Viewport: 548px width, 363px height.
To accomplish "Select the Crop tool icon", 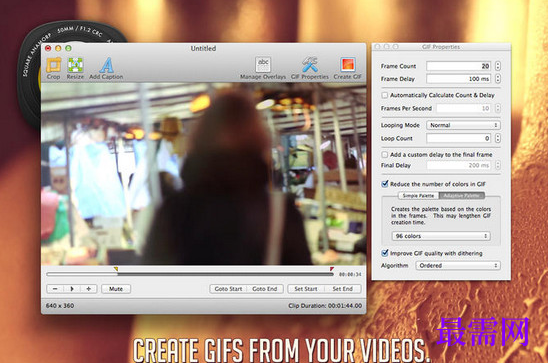I will click(x=54, y=65).
